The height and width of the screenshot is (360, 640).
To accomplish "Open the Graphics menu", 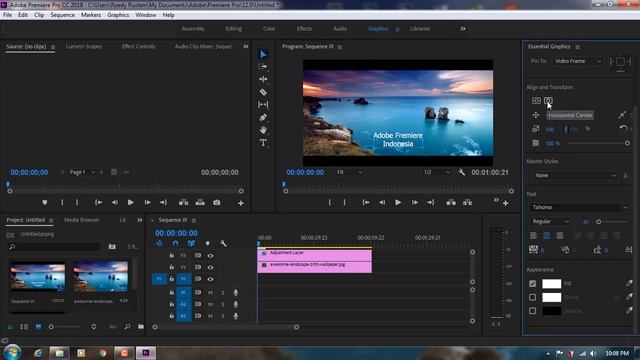I will pos(118,15).
